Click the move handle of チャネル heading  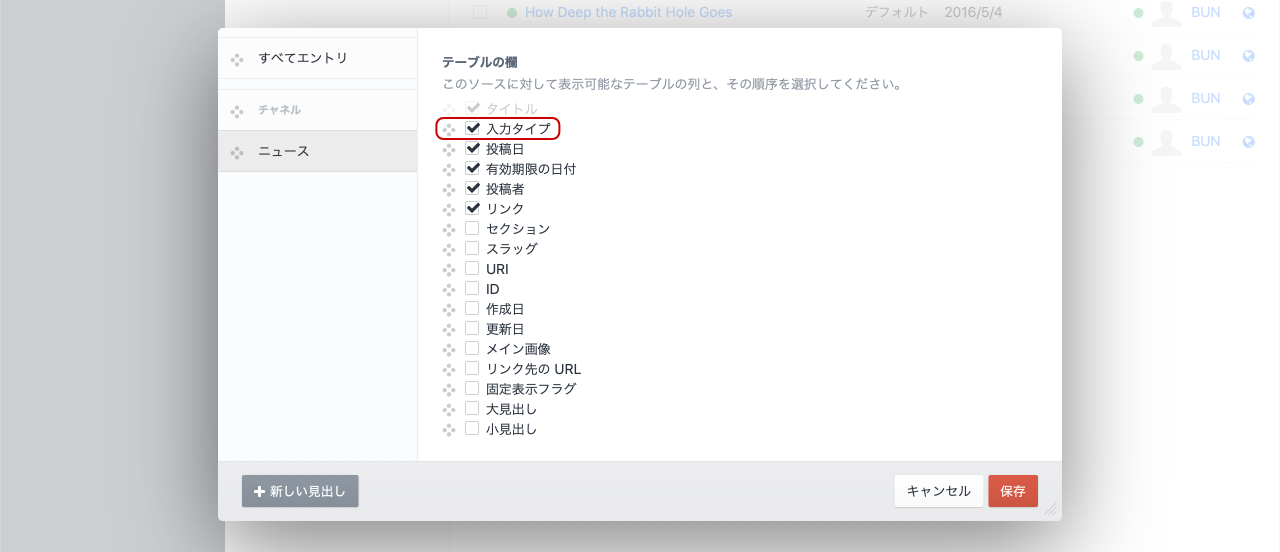coord(237,111)
